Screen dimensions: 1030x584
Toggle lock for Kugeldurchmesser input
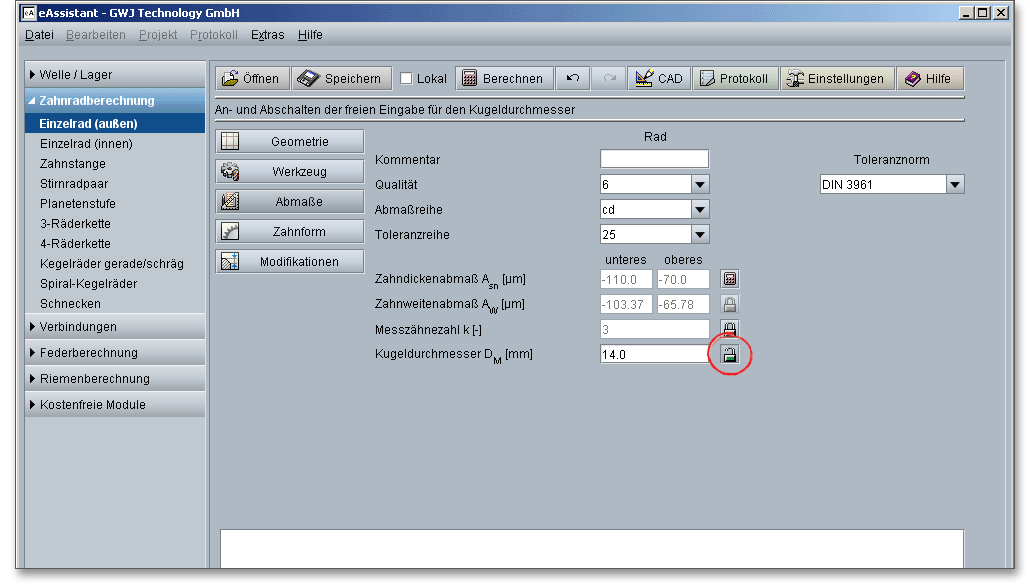(x=730, y=354)
